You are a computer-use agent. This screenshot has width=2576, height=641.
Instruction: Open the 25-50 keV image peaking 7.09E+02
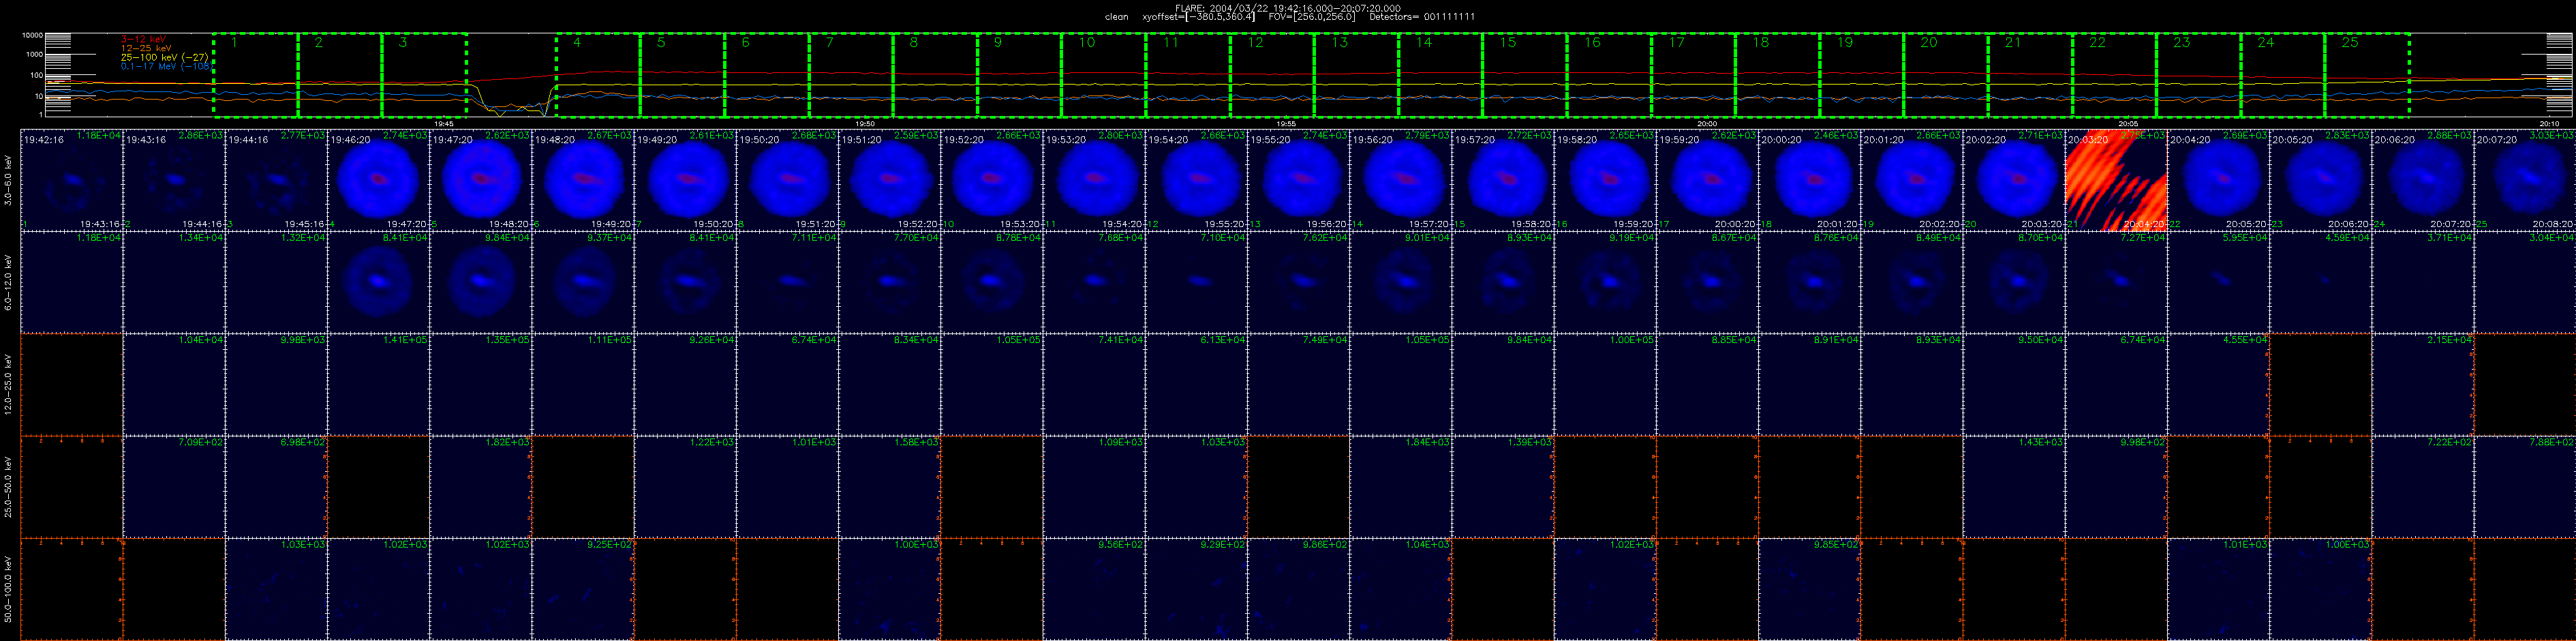pos(174,487)
